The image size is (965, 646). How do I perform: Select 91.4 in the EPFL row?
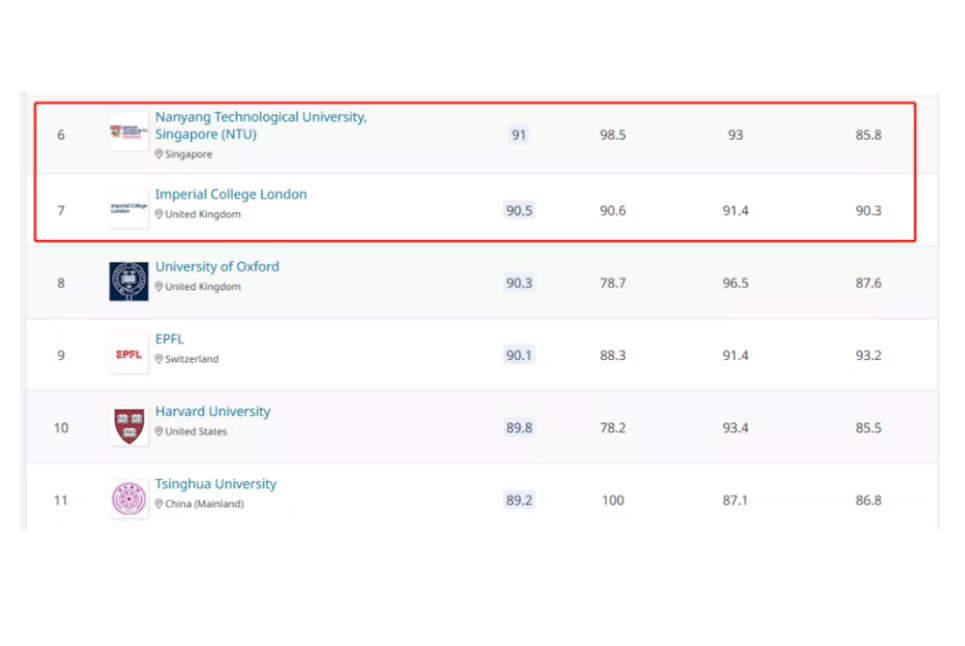(x=735, y=355)
